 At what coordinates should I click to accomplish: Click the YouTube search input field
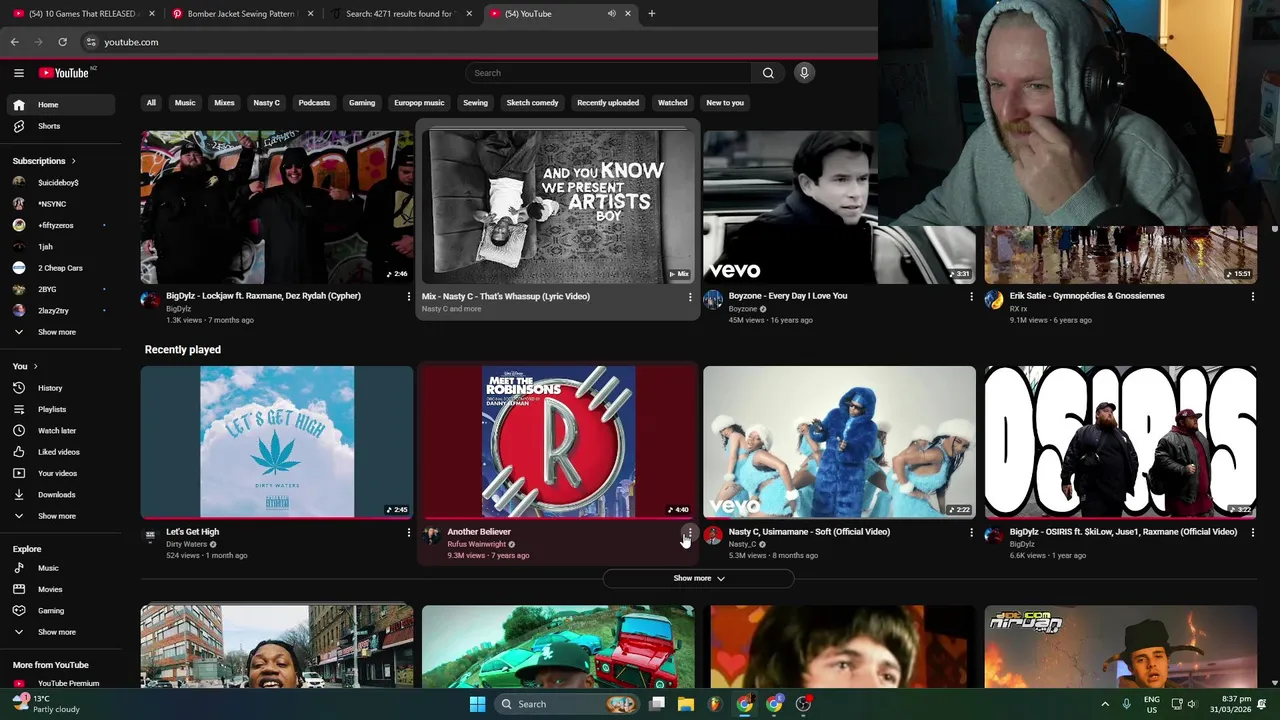608,73
